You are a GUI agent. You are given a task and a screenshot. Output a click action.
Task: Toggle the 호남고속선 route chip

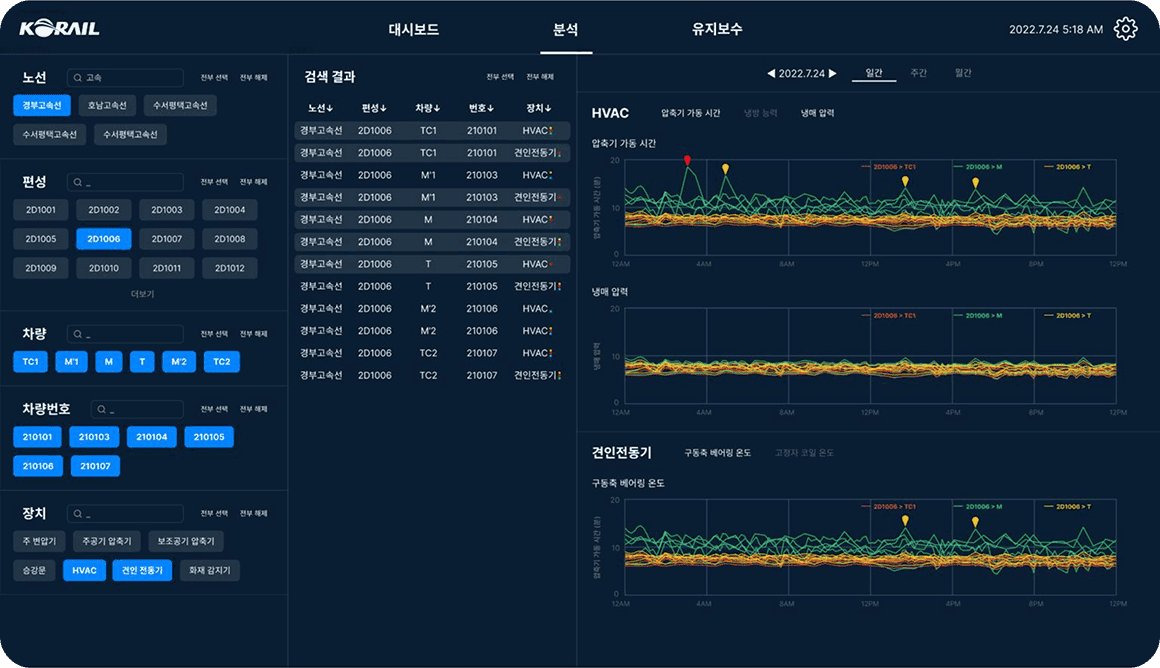coord(107,105)
